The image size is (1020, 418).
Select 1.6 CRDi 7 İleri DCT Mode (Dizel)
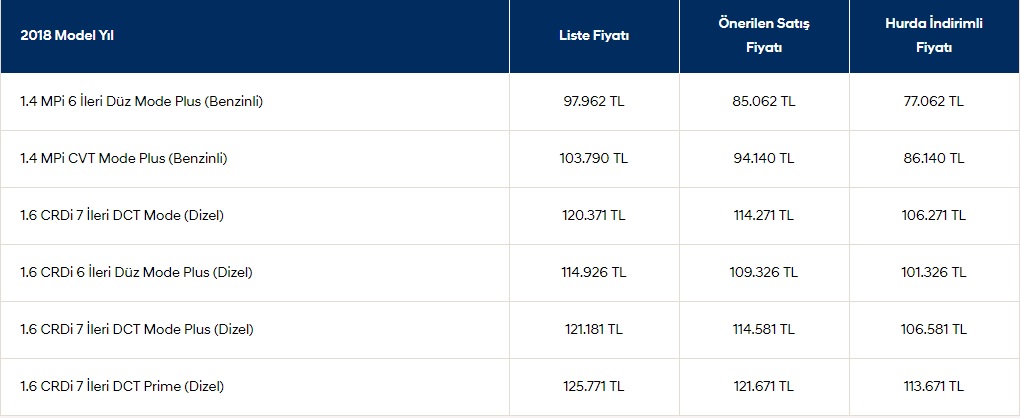[x=122, y=215]
